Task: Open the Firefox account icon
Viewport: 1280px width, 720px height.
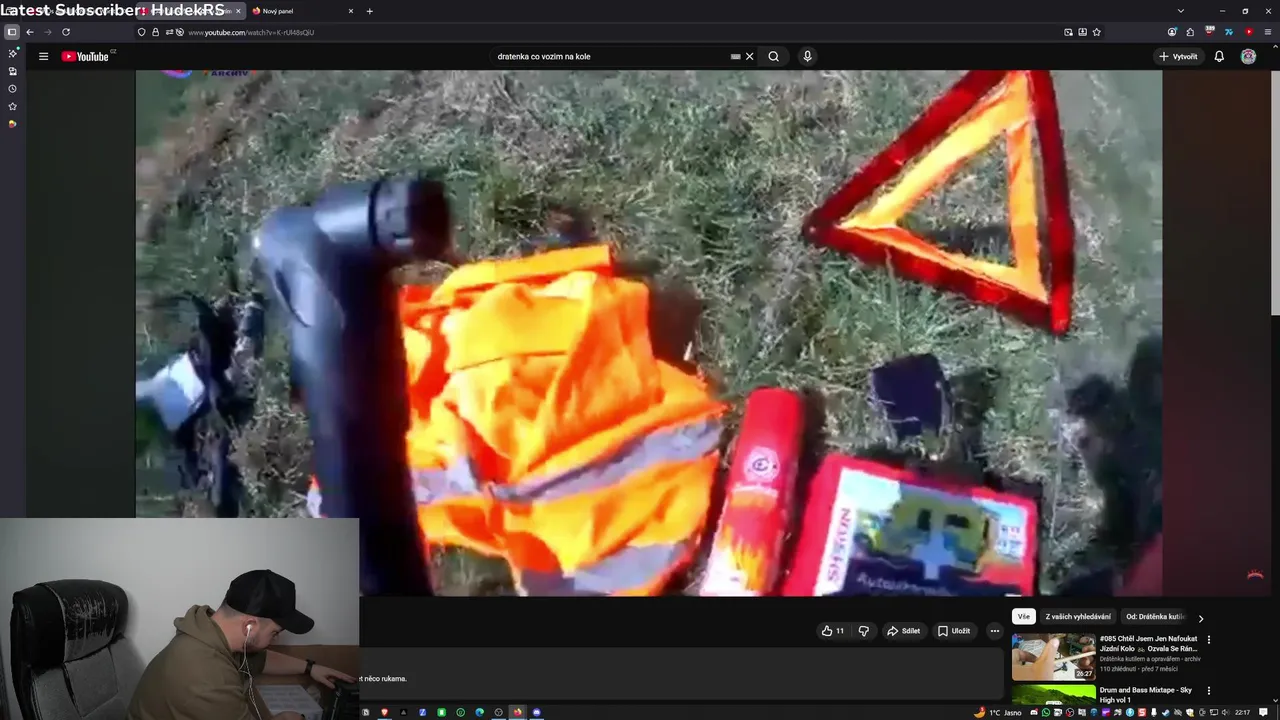Action: [1172, 32]
